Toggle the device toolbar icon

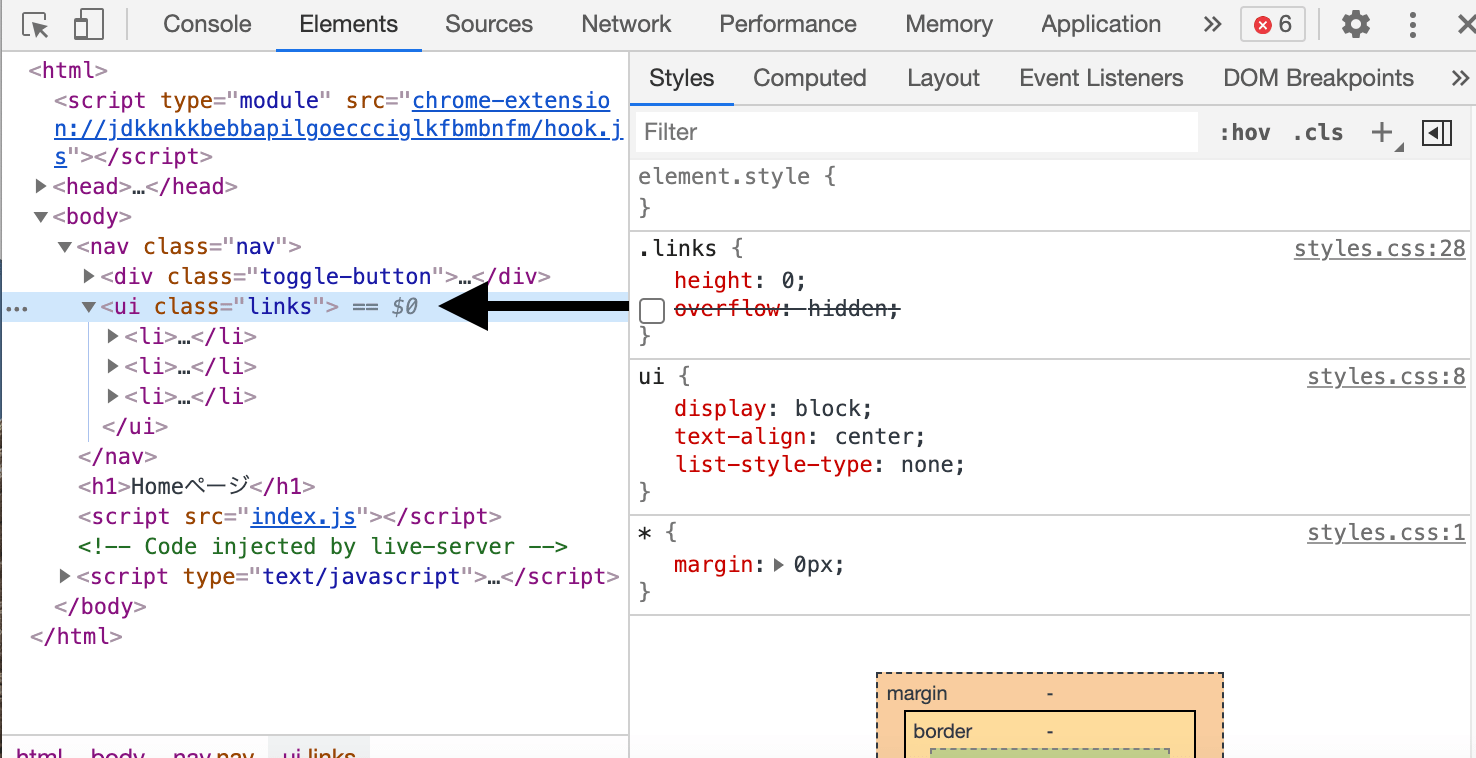pos(89,25)
